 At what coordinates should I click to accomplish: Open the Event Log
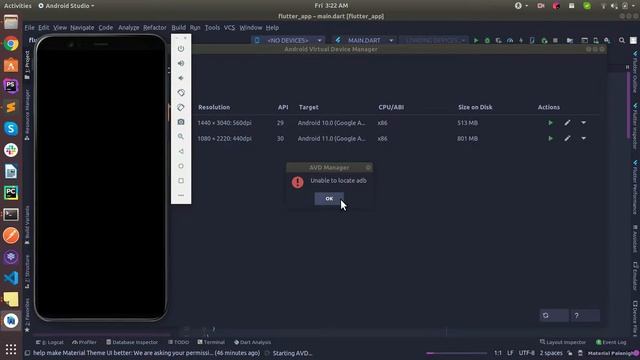(611, 342)
